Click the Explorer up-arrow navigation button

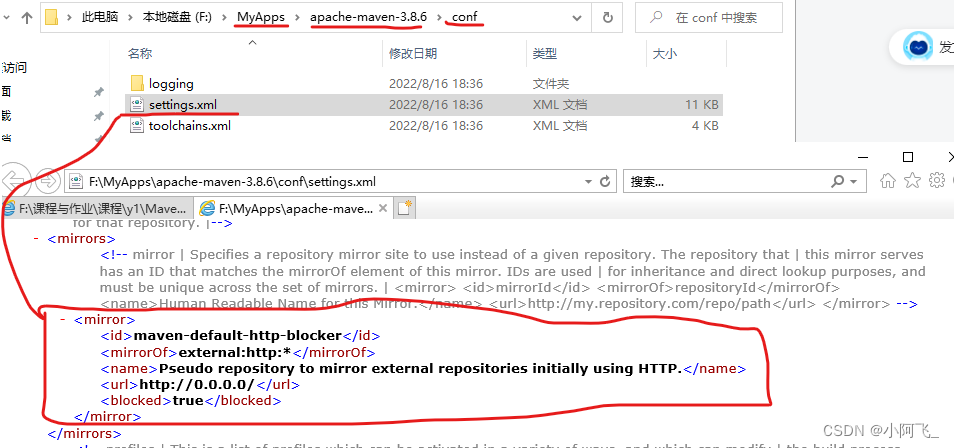coord(26,18)
